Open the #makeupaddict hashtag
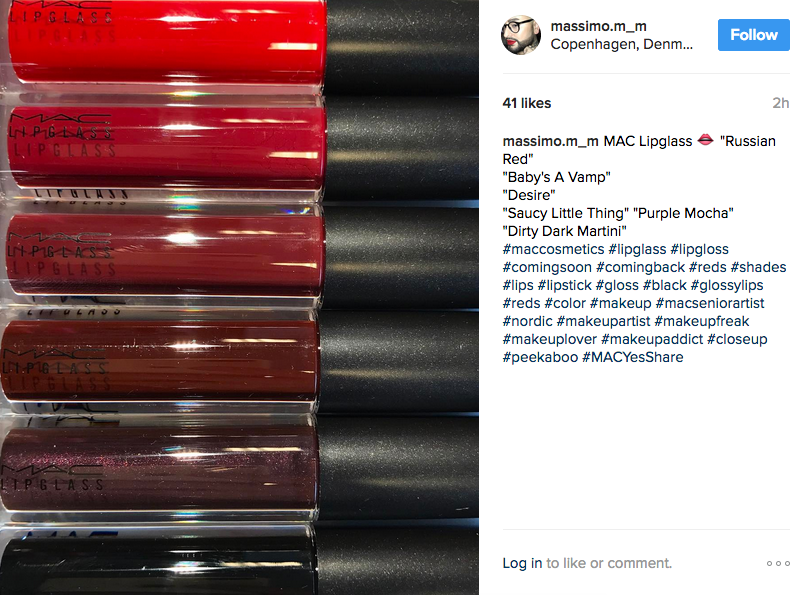This screenshot has width=812, height=595. 652,339
